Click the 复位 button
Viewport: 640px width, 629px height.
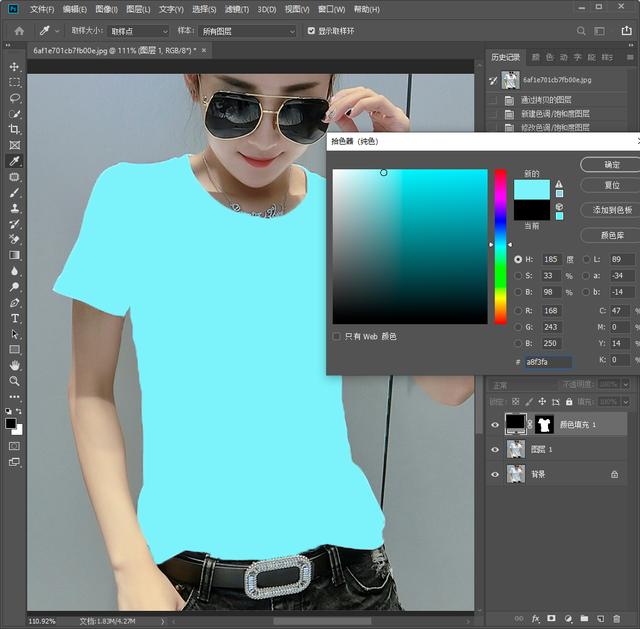pos(612,185)
